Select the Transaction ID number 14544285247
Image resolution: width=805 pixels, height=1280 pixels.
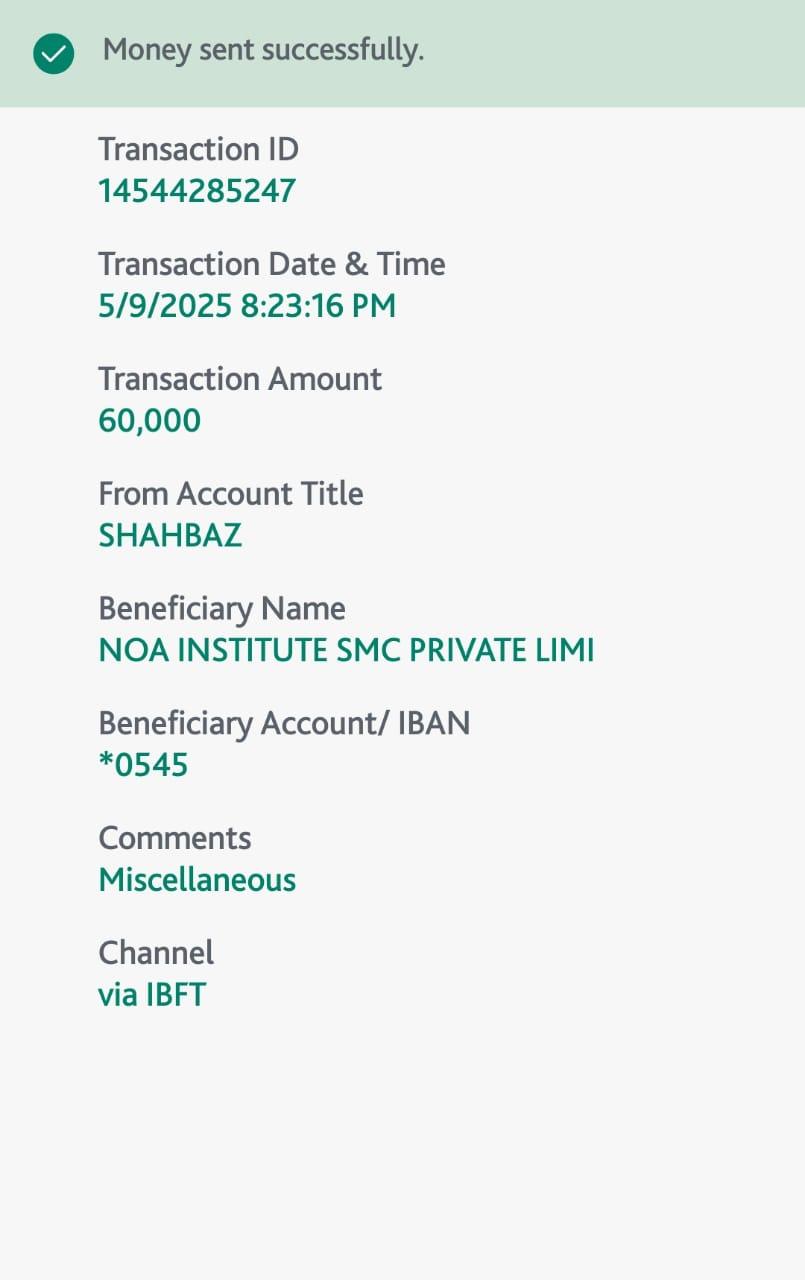pos(197,191)
